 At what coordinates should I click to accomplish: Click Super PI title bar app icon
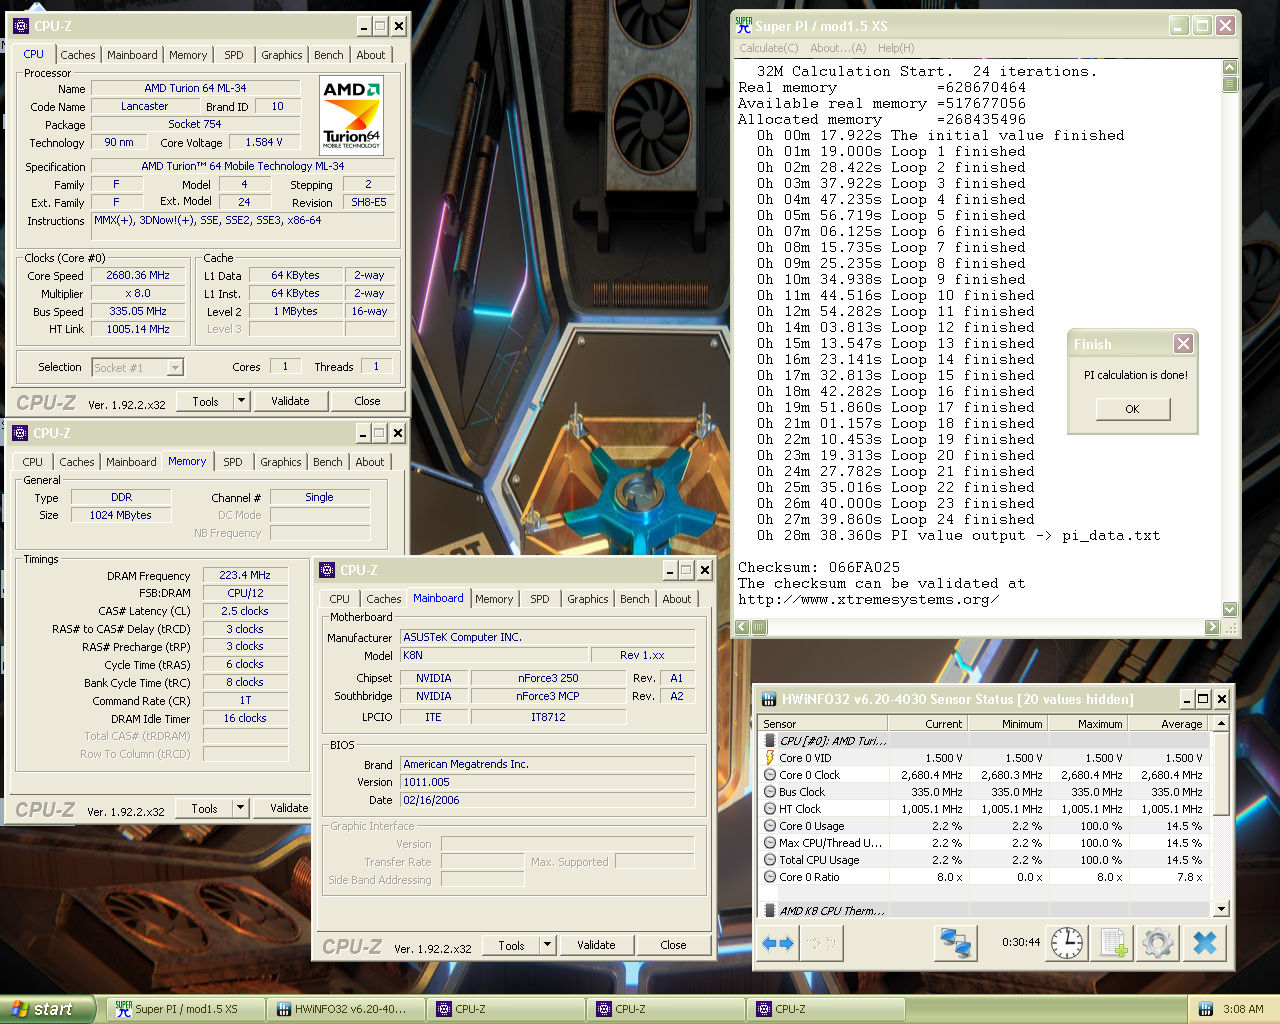pyautogui.click(x=743, y=25)
